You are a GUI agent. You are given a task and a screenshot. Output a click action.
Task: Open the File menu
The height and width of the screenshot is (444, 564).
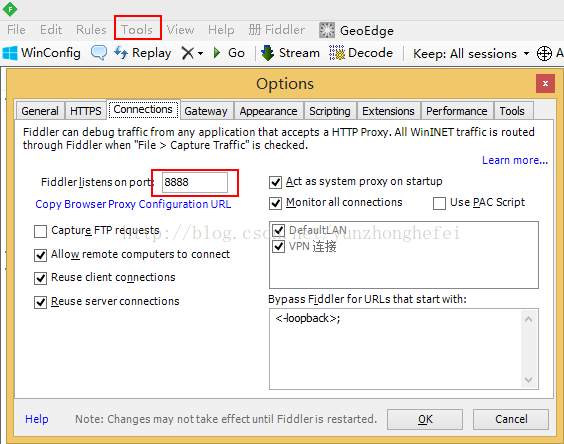pyautogui.click(x=16, y=30)
